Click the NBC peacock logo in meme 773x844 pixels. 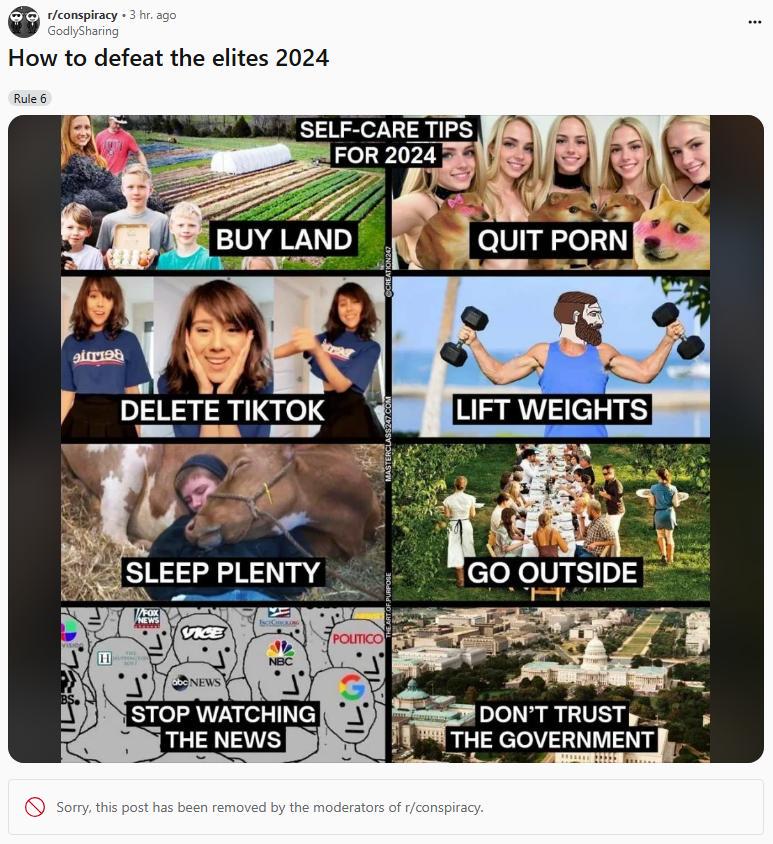coord(281,652)
